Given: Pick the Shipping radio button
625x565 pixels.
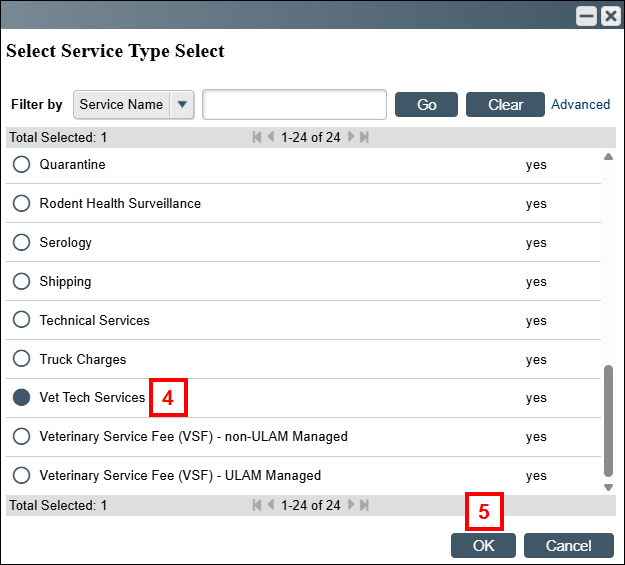Looking at the screenshot, I should (x=21, y=281).
